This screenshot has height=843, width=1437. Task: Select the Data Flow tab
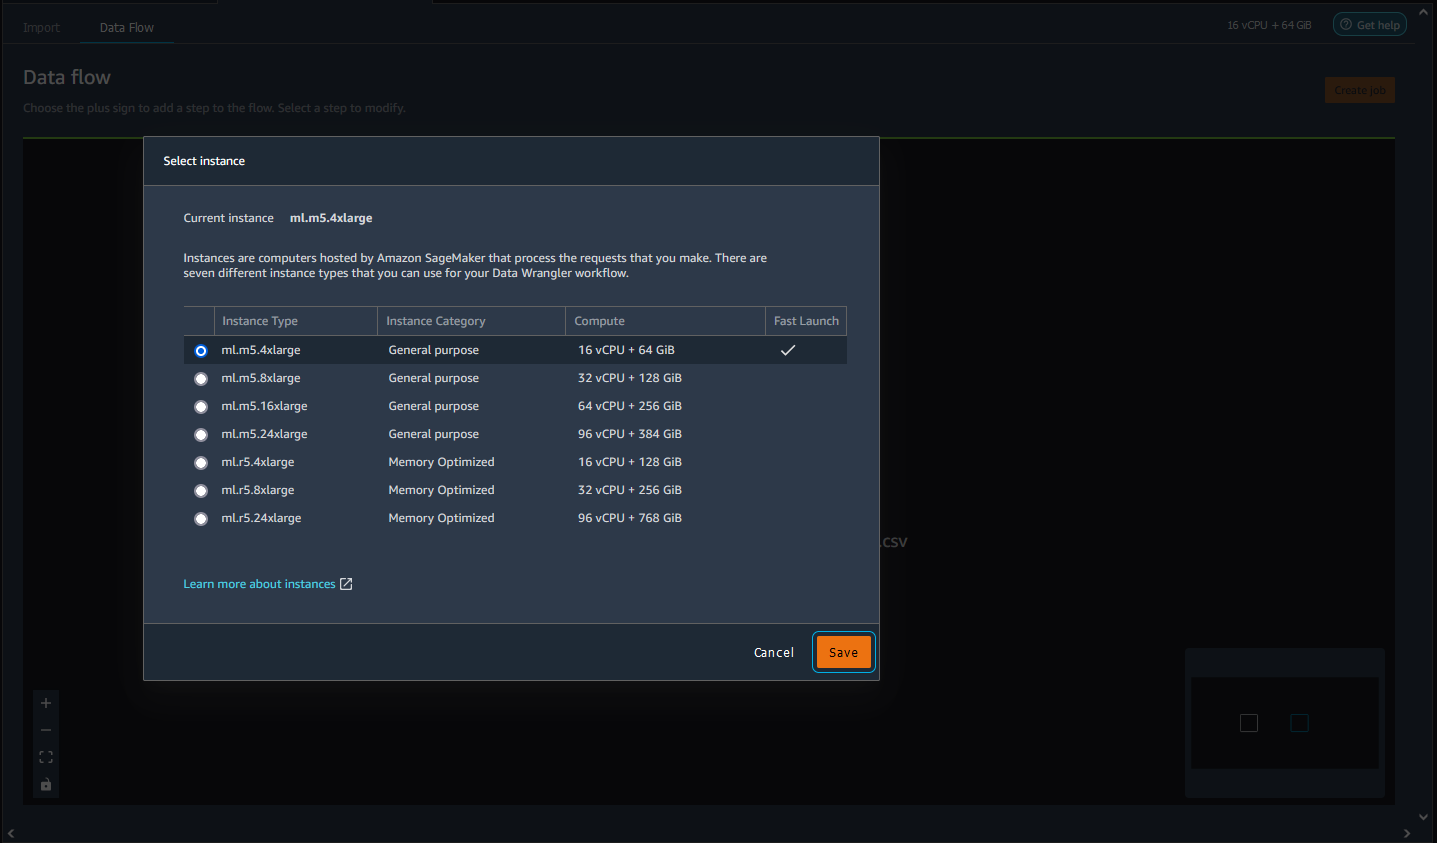pyautogui.click(x=126, y=27)
